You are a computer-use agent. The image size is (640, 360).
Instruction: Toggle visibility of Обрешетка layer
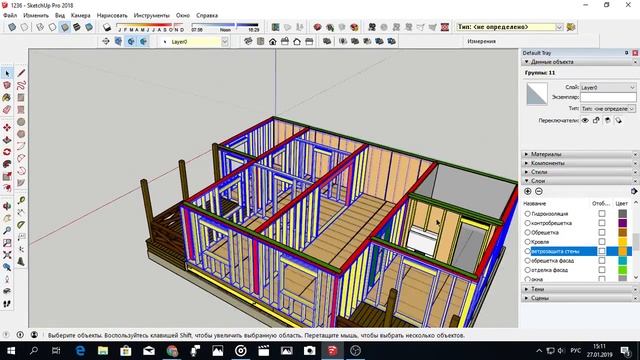coord(602,232)
